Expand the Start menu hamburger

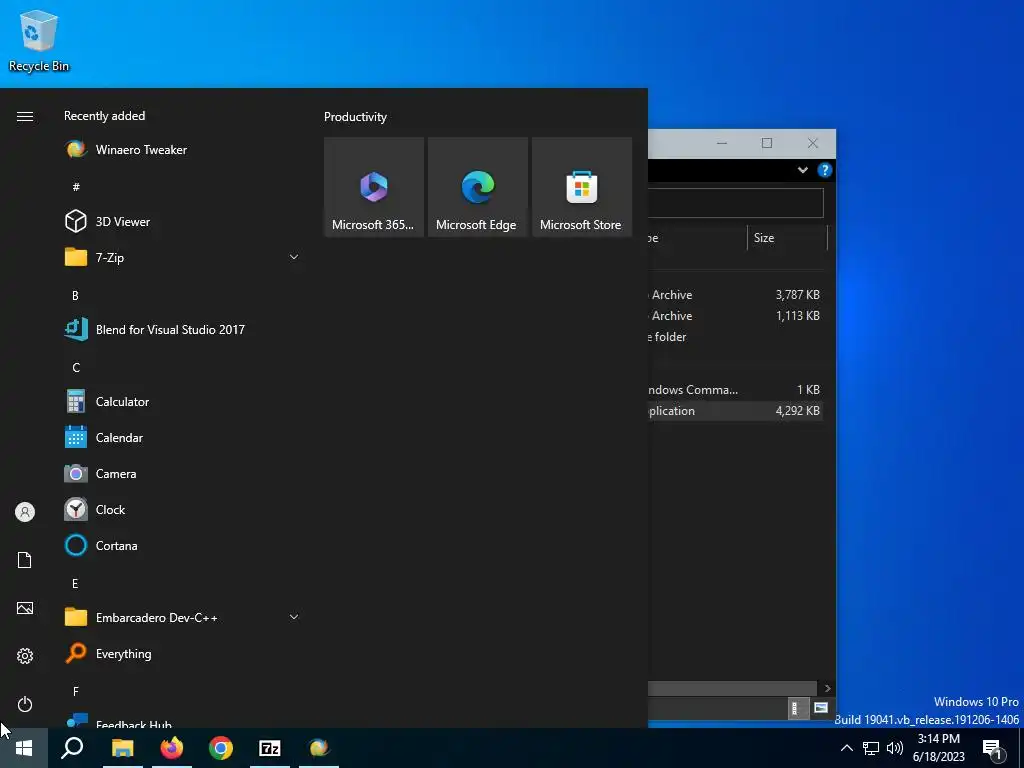click(25, 116)
